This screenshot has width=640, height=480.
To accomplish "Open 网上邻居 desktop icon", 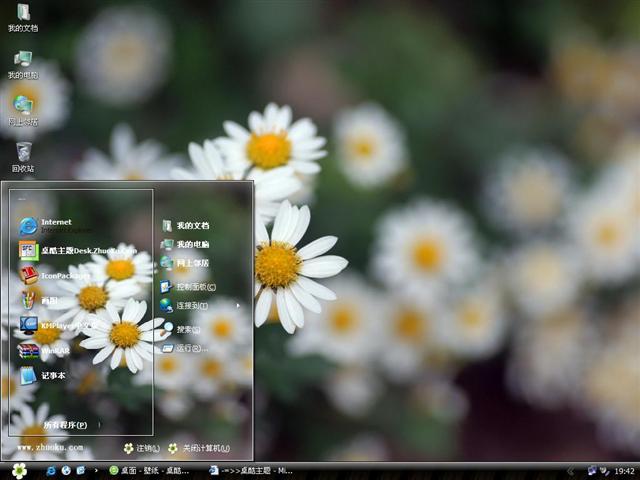I will coord(23,111).
